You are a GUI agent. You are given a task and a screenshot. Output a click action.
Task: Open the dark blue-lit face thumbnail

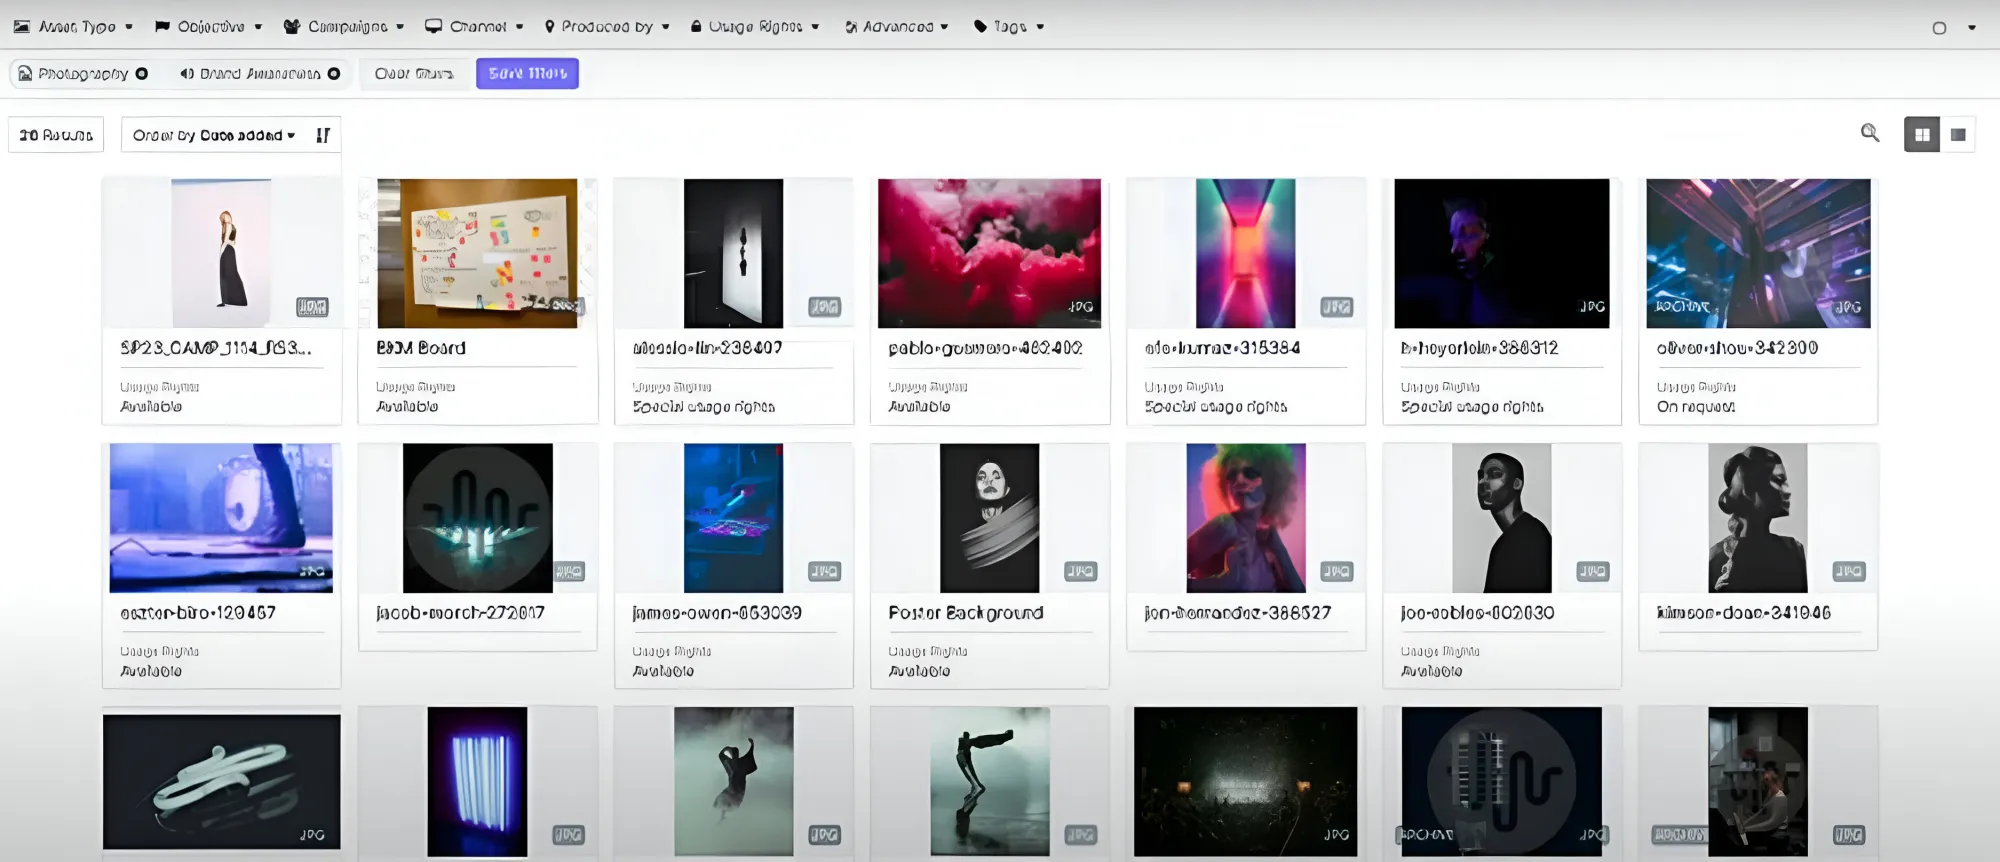[1501, 253]
